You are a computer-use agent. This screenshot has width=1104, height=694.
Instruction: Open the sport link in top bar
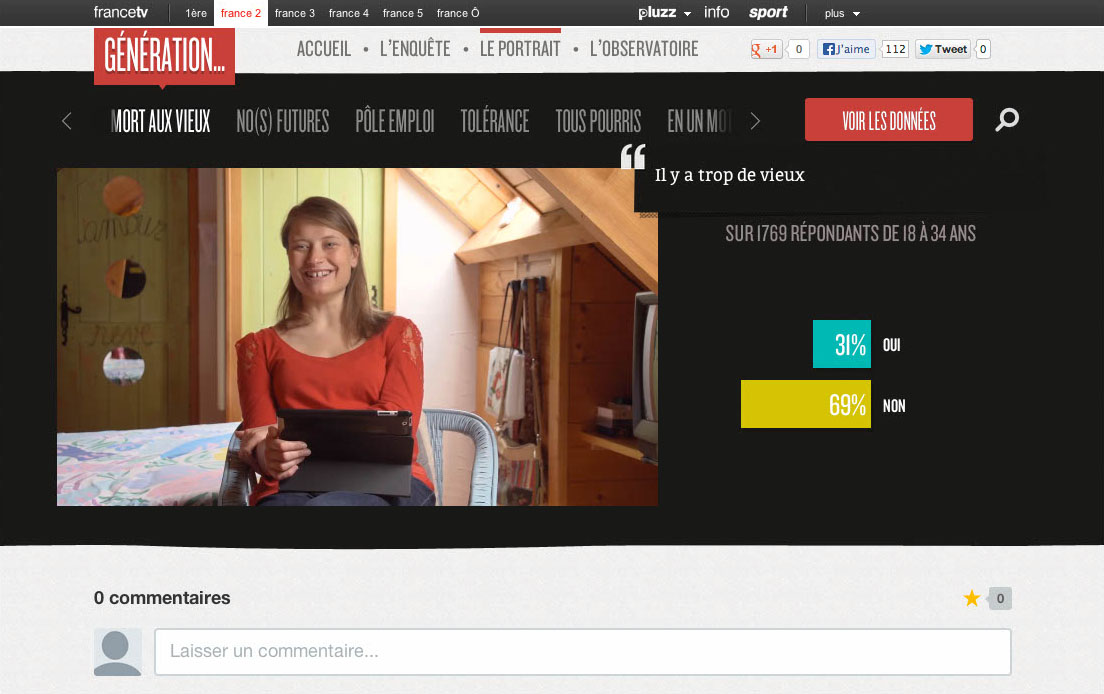pyautogui.click(x=768, y=13)
